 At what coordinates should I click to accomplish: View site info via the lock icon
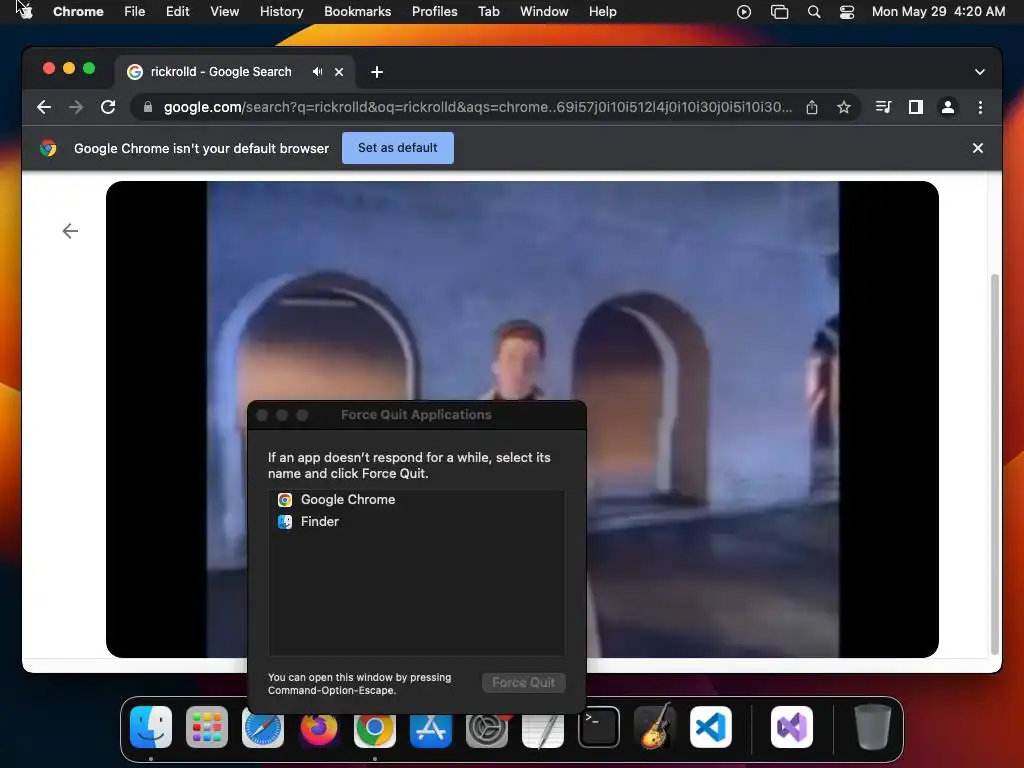148,107
